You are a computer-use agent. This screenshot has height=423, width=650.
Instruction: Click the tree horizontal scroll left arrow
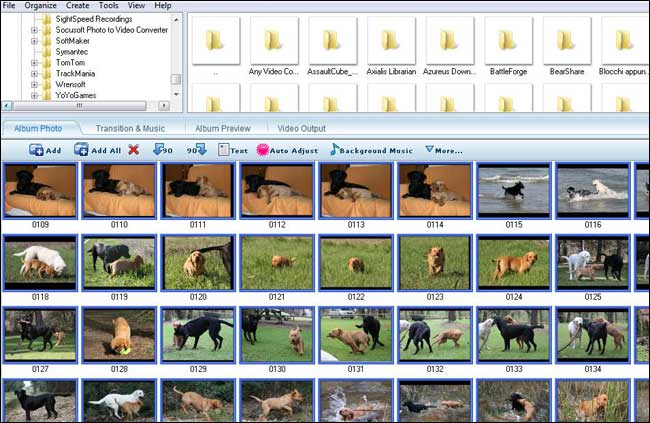pos(7,106)
